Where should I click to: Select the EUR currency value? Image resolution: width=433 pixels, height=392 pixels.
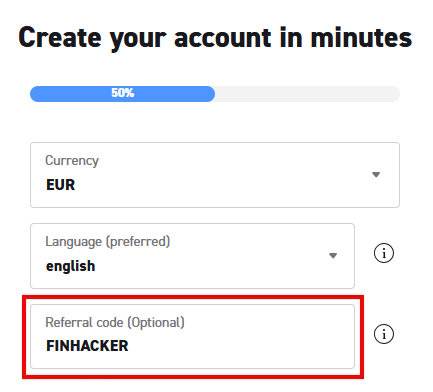click(x=61, y=185)
